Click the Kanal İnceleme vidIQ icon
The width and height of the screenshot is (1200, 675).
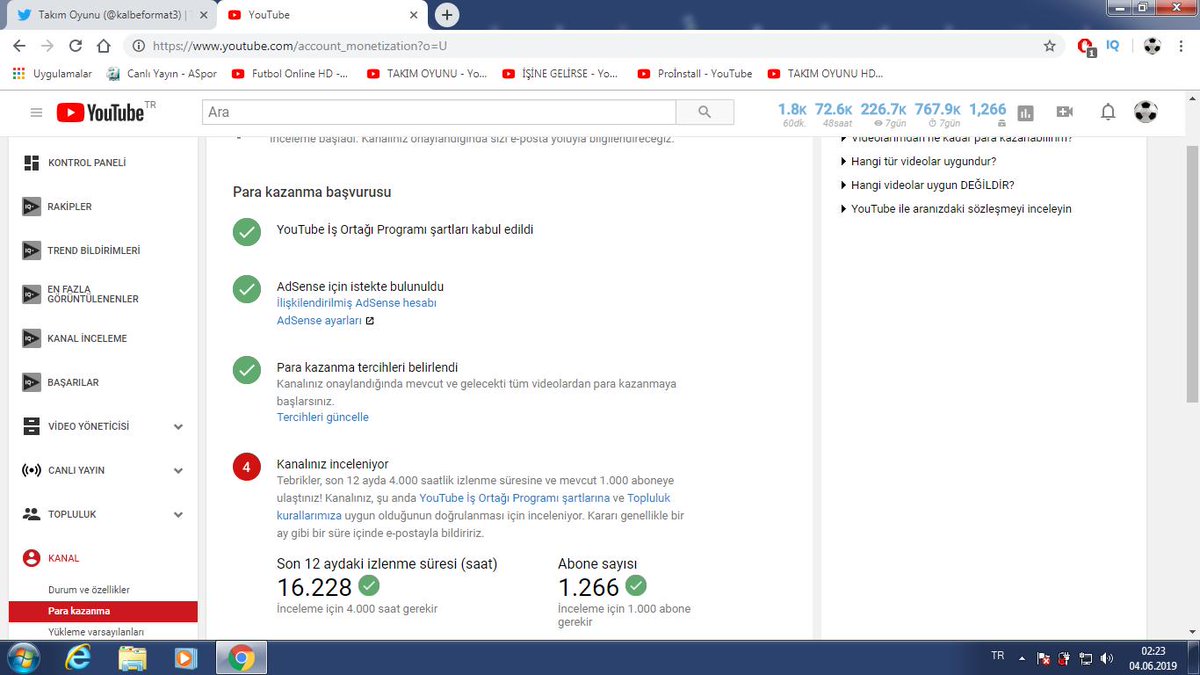click(31, 339)
